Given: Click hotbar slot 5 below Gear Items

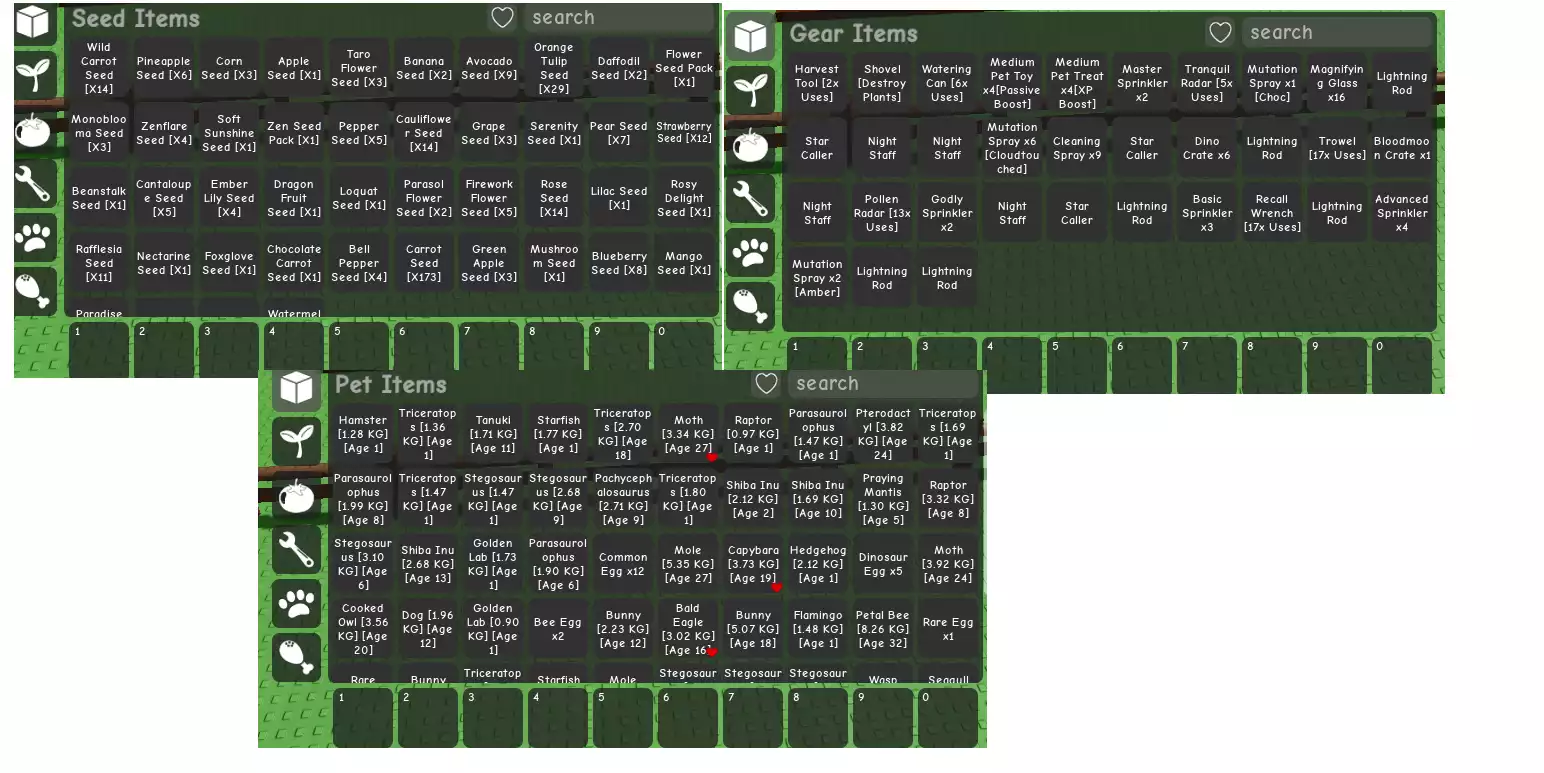Looking at the screenshot, I should [x=1076, y=366].
